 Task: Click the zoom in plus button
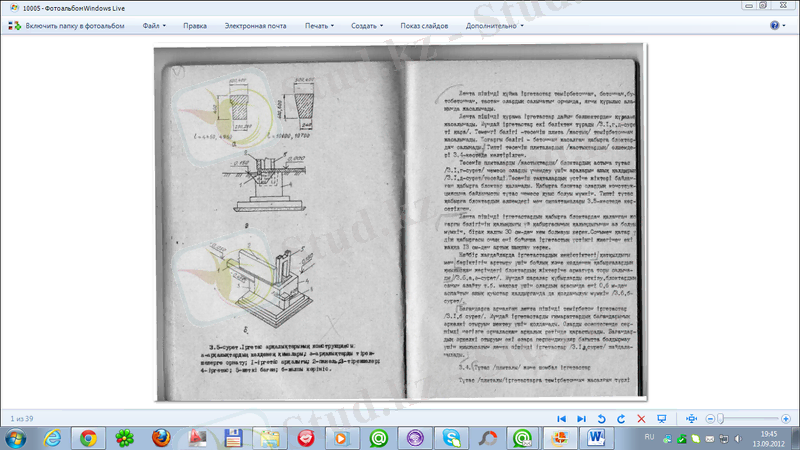click(x=784, y=417)
